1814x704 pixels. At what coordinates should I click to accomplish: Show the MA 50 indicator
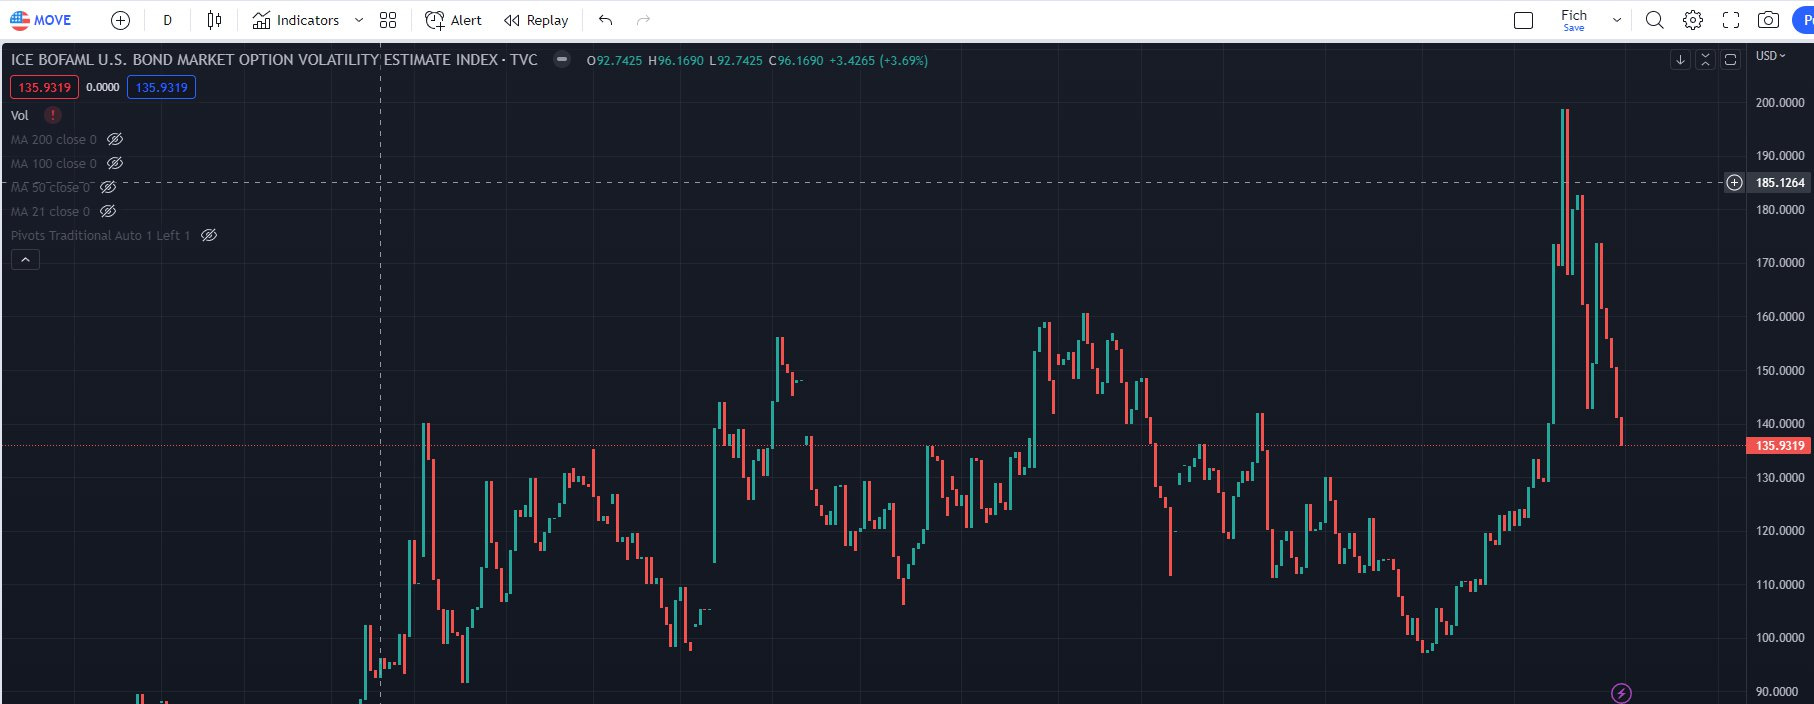pos(108,187)
